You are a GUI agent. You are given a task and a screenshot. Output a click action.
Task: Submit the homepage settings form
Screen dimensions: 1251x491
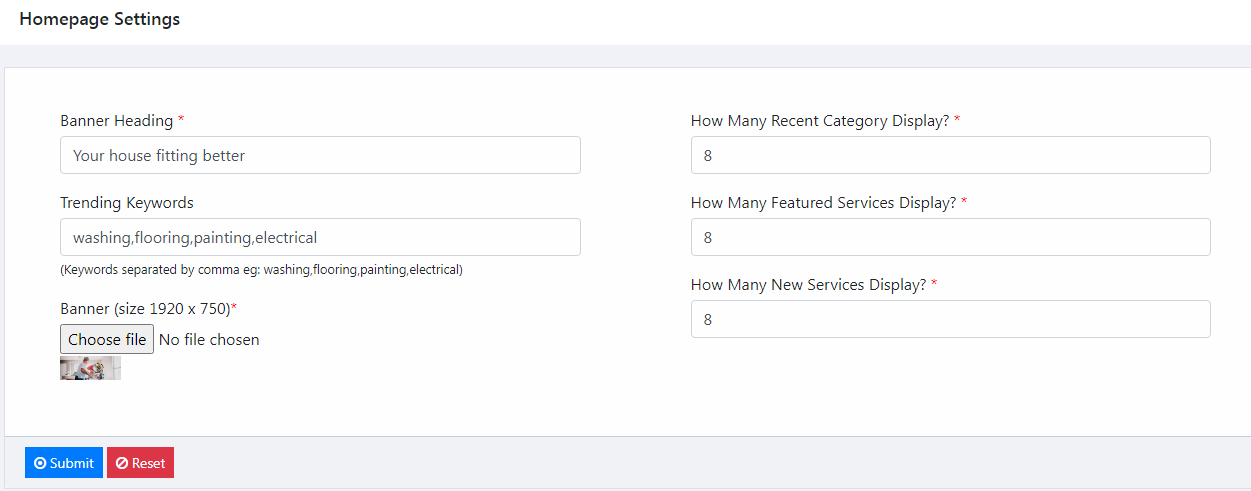[x=64, y=463]
